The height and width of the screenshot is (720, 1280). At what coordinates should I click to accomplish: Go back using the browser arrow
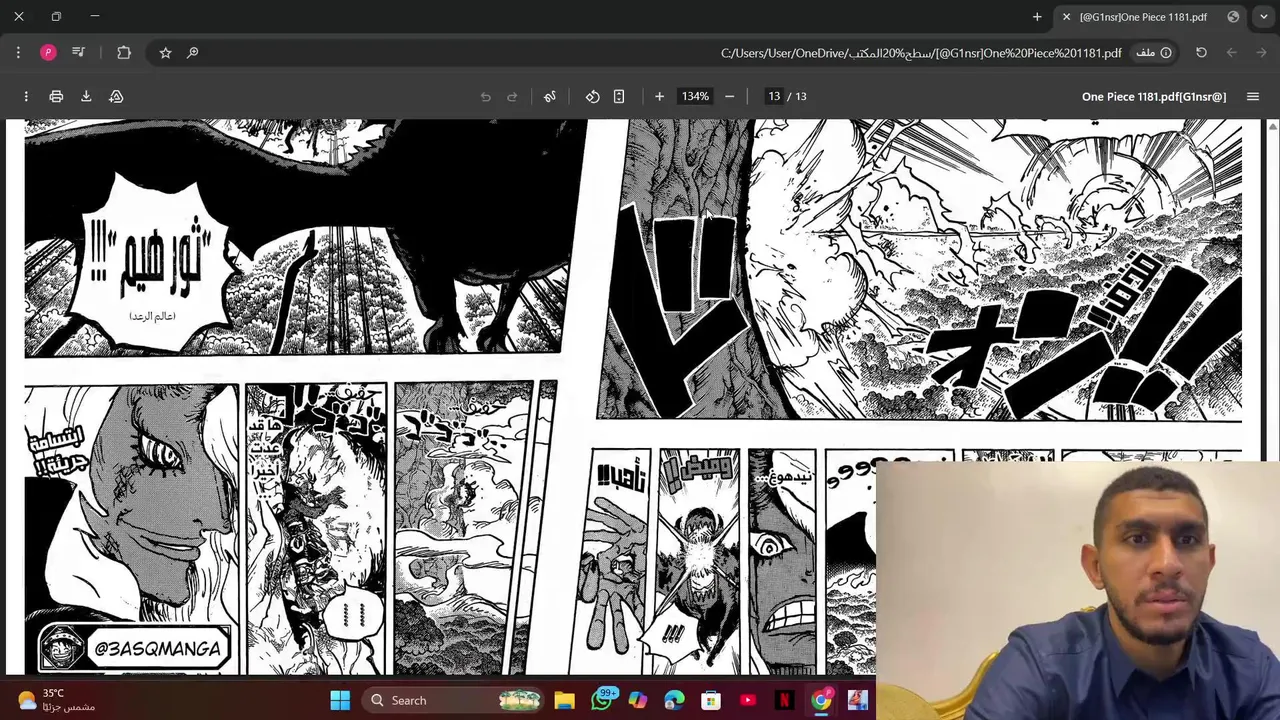point(1262,52)
